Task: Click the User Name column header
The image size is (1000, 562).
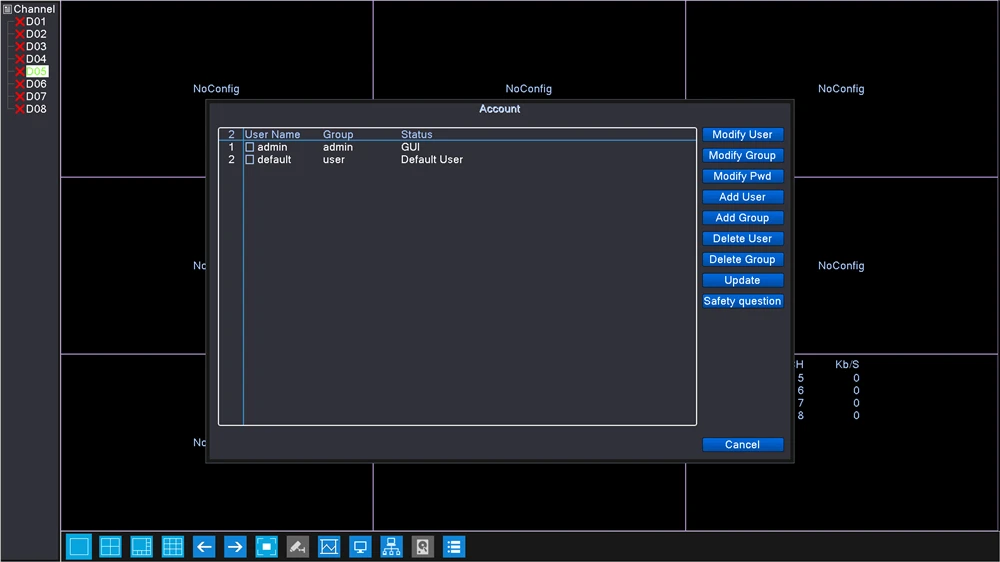Action: 272,135
